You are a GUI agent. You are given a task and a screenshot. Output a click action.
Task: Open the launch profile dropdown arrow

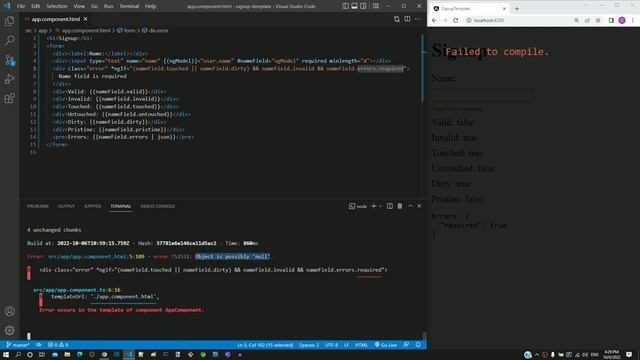coord(380,206)
